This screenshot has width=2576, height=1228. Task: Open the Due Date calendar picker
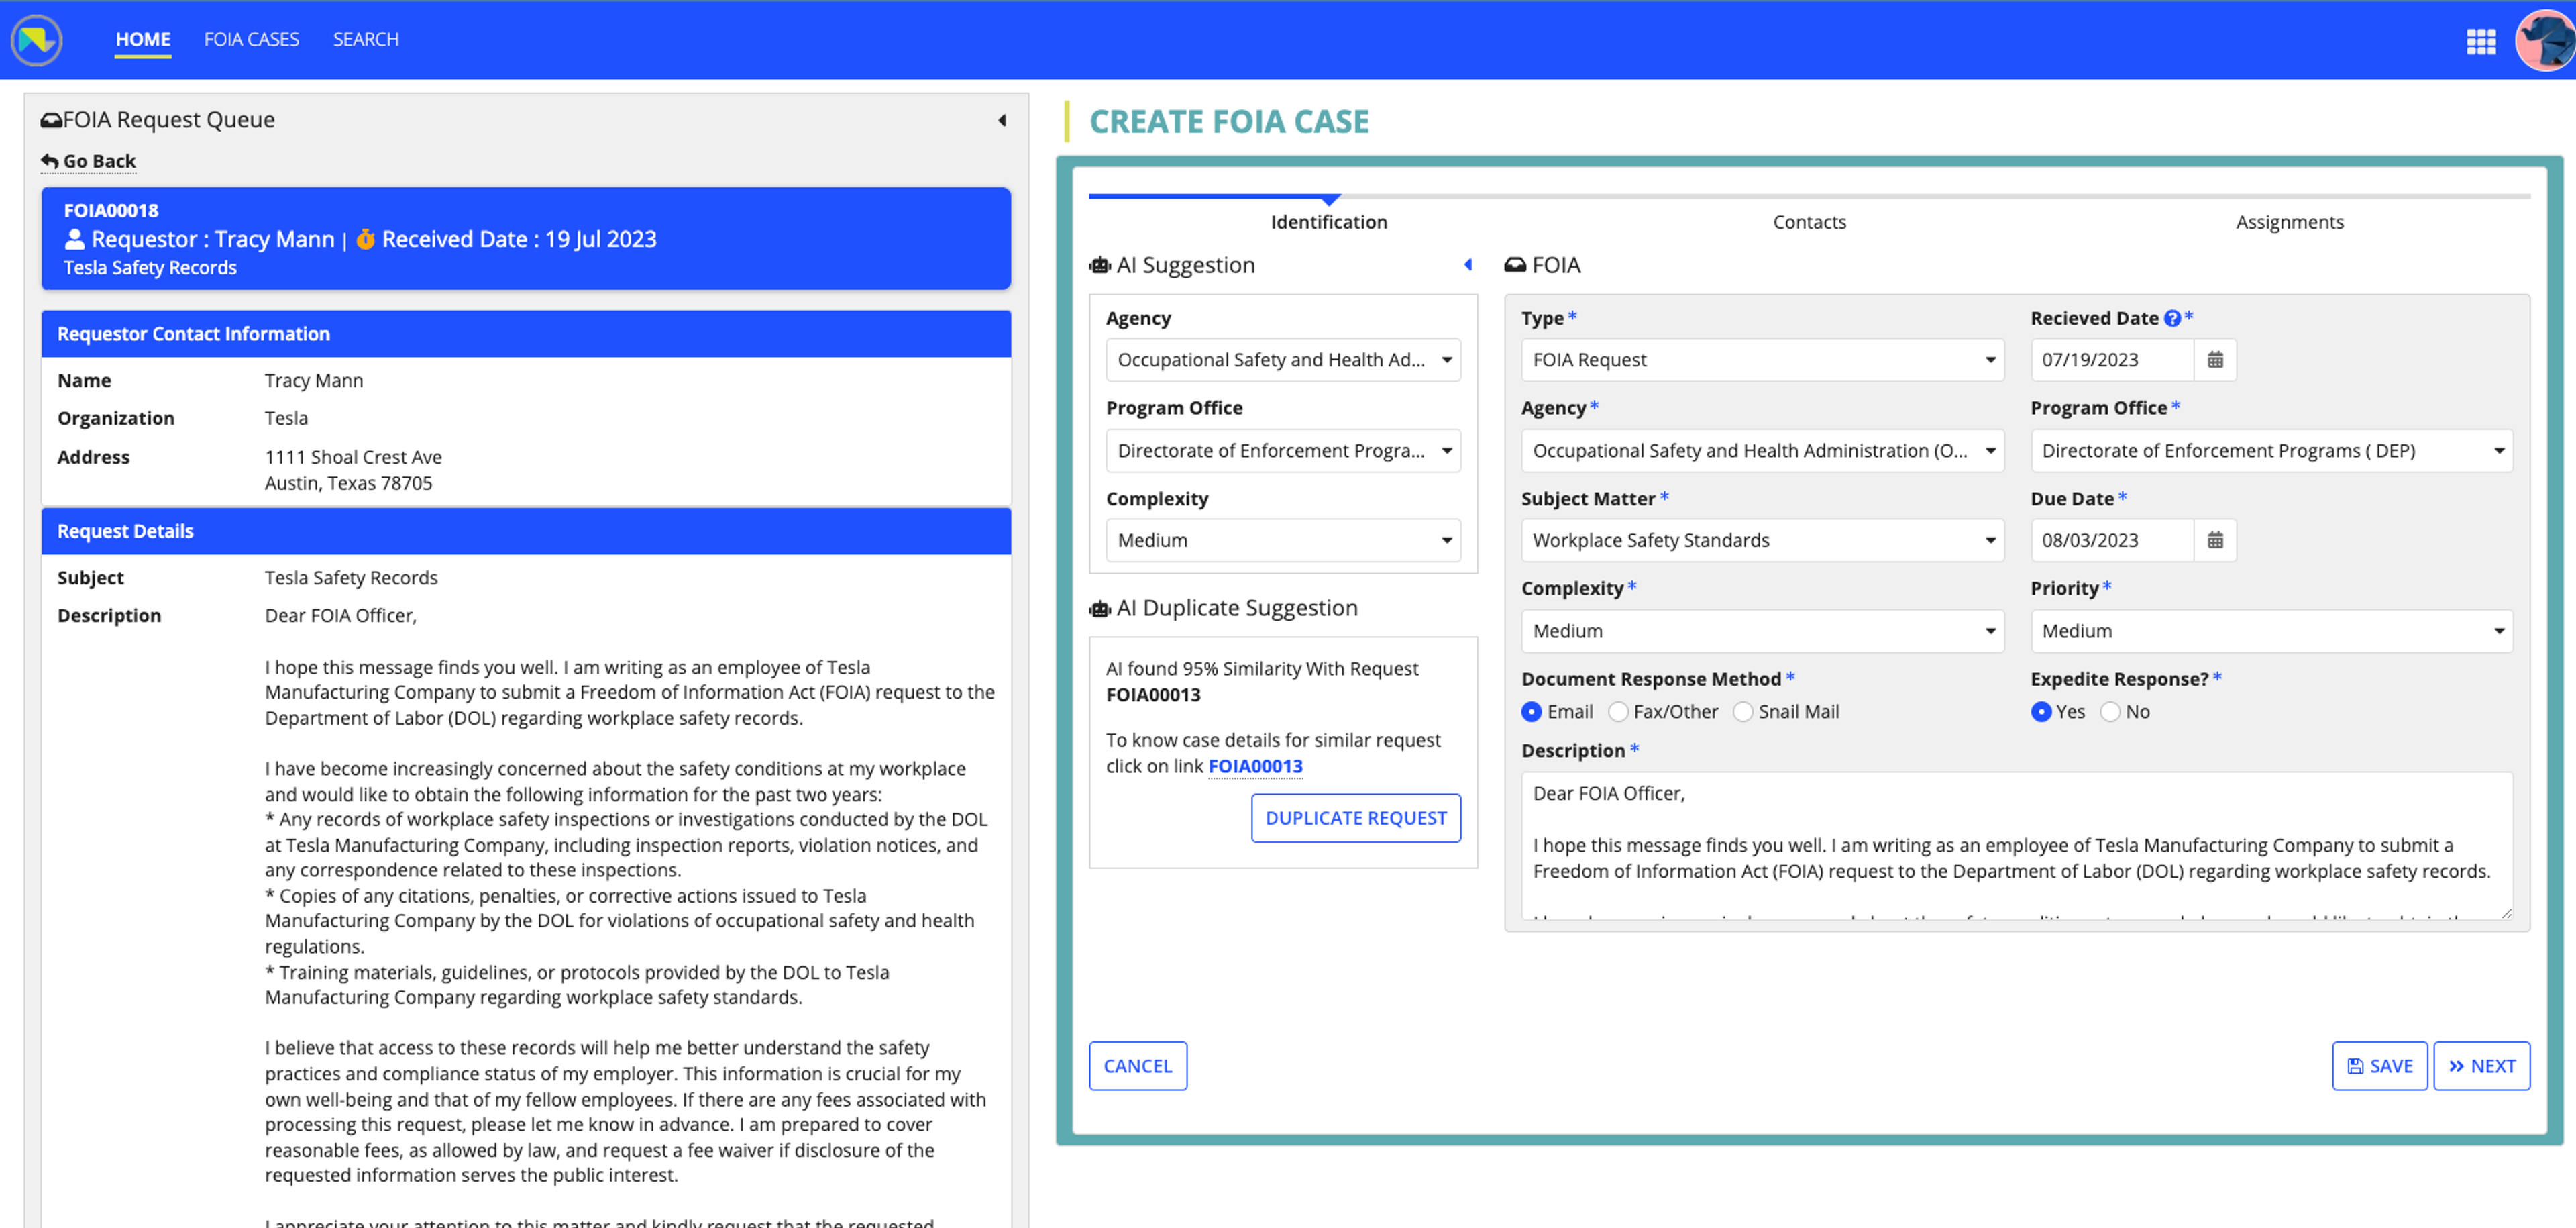coord(2215,540)
